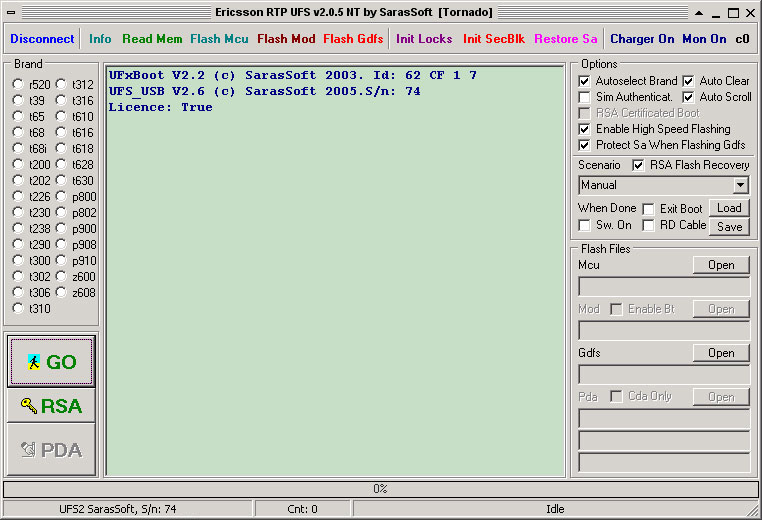Select p908 in the Brand list

[61, 244]
